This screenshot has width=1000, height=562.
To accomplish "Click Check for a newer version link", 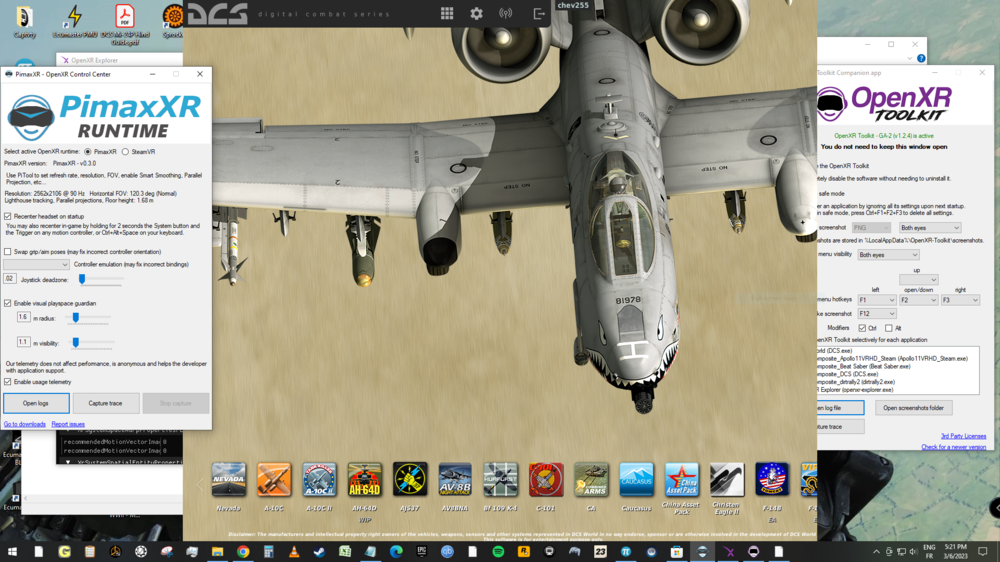I will [953, 447].
